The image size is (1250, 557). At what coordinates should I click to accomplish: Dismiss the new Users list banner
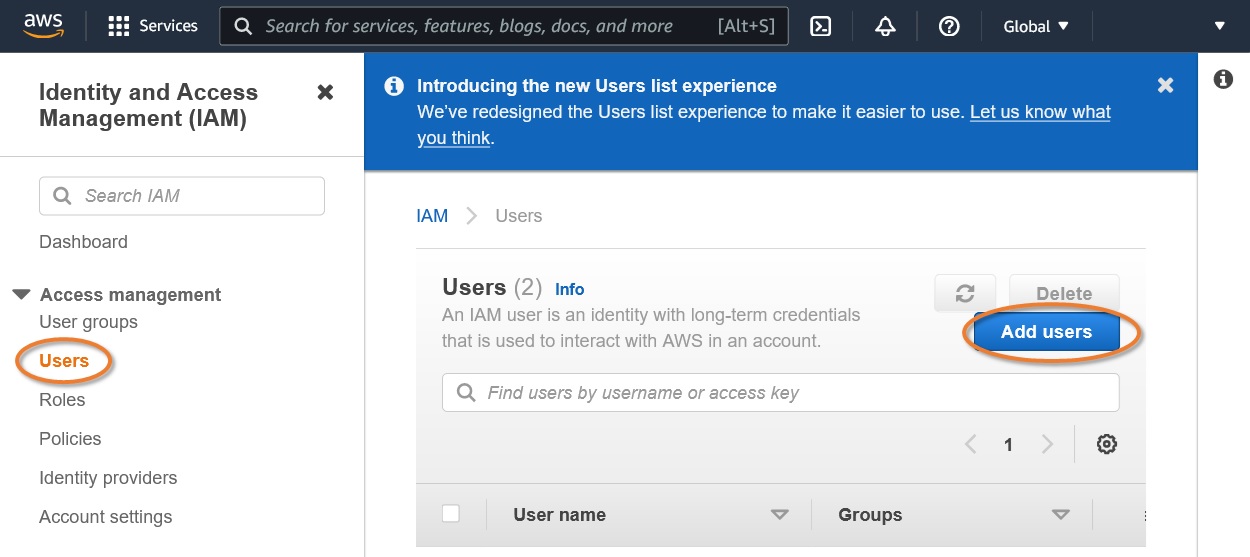tap(1165, 85)
